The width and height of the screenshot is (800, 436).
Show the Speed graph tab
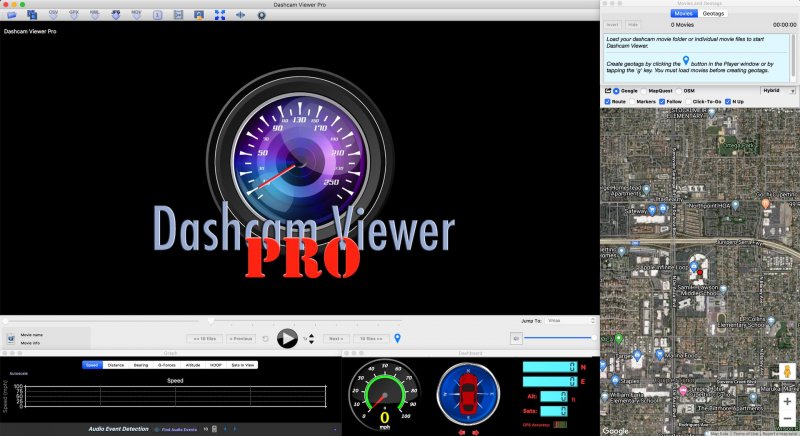coord(92,365)
